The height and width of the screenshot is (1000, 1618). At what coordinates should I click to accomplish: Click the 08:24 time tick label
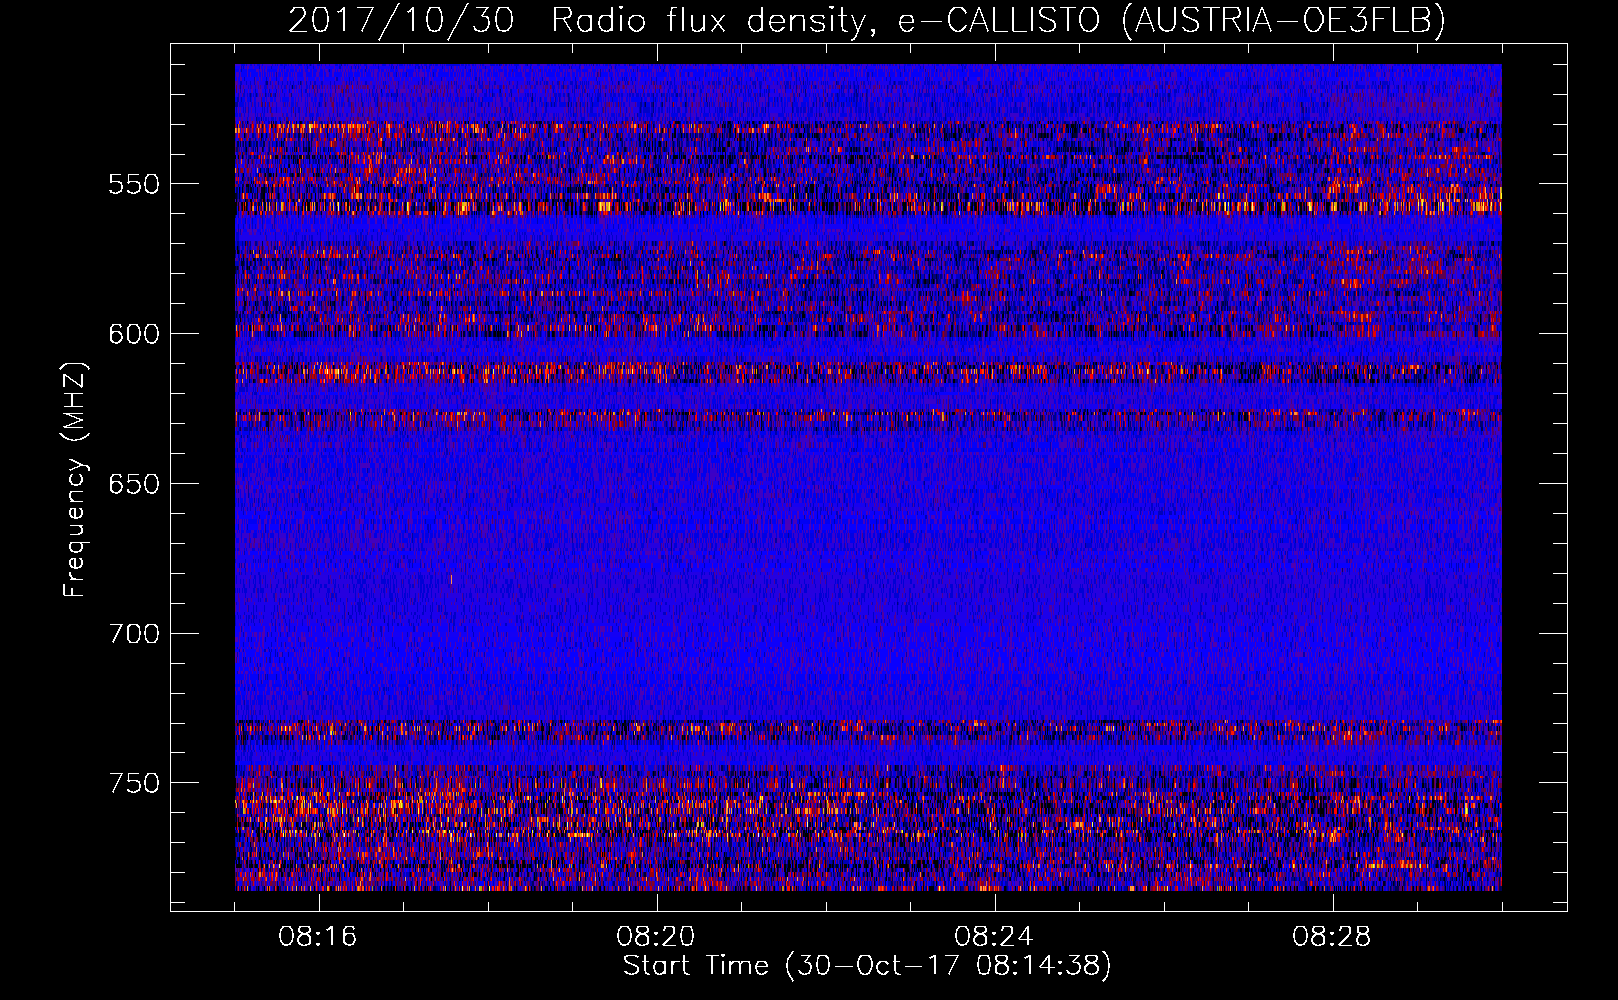pyautogui.click(x=994, y=937)
